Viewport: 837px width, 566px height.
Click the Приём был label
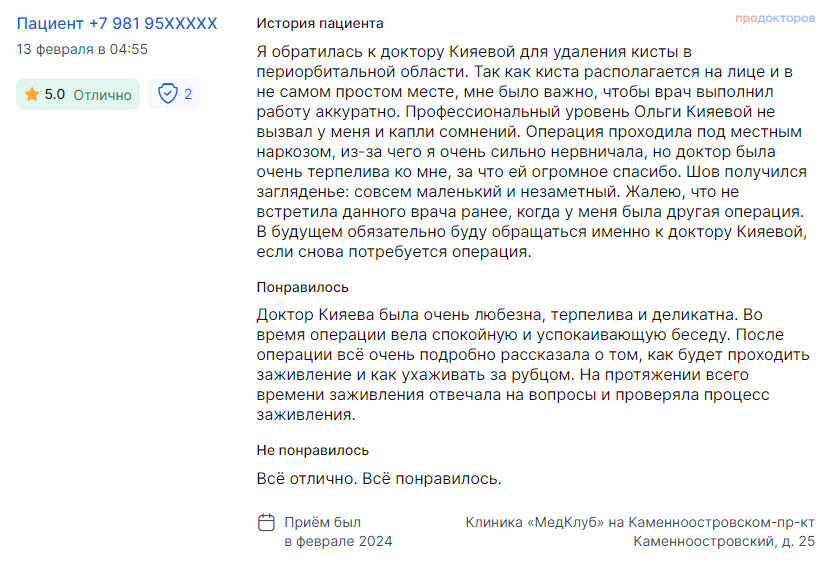click(x=322, y=522)
